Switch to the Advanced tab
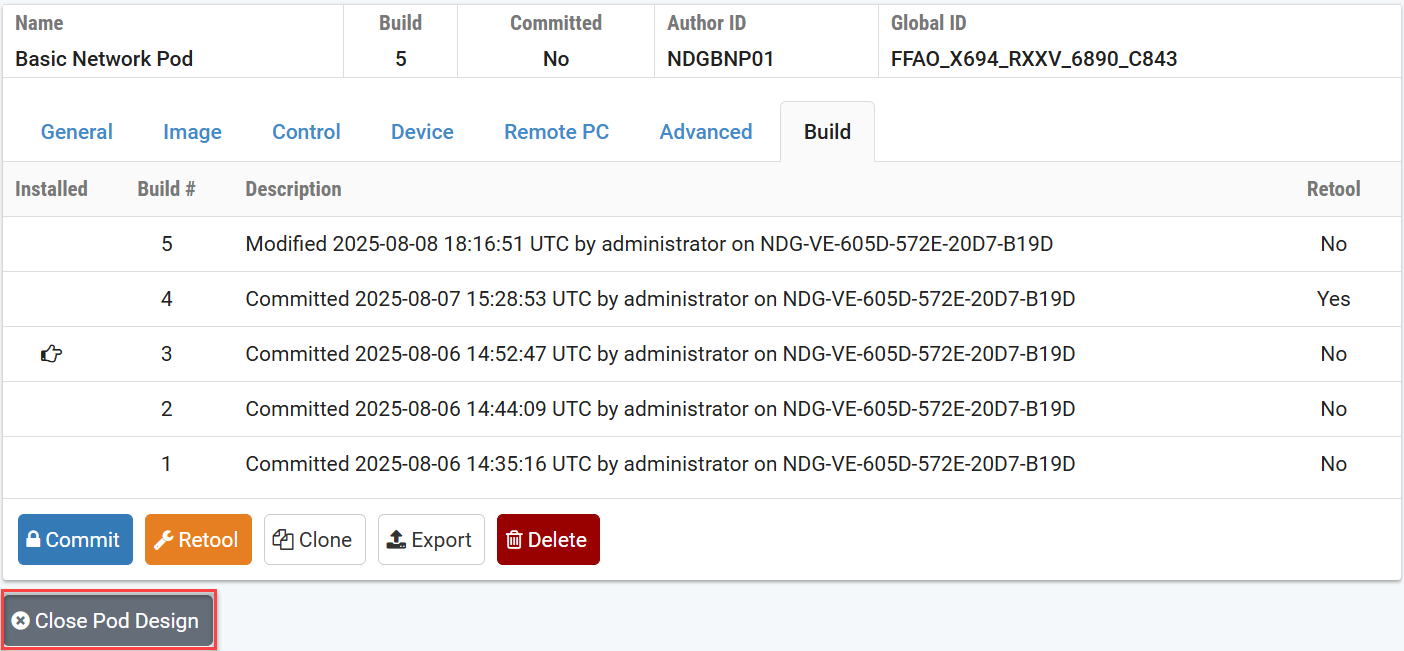1404x651 pixels. tap(706, 132)
